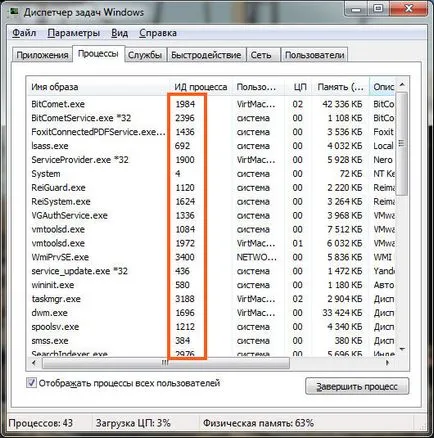Toggle 'Отображать процессы всех пользователей' checkbox
Image resolution: width=434 pixels, height=438 pixels.
(31, 383)
